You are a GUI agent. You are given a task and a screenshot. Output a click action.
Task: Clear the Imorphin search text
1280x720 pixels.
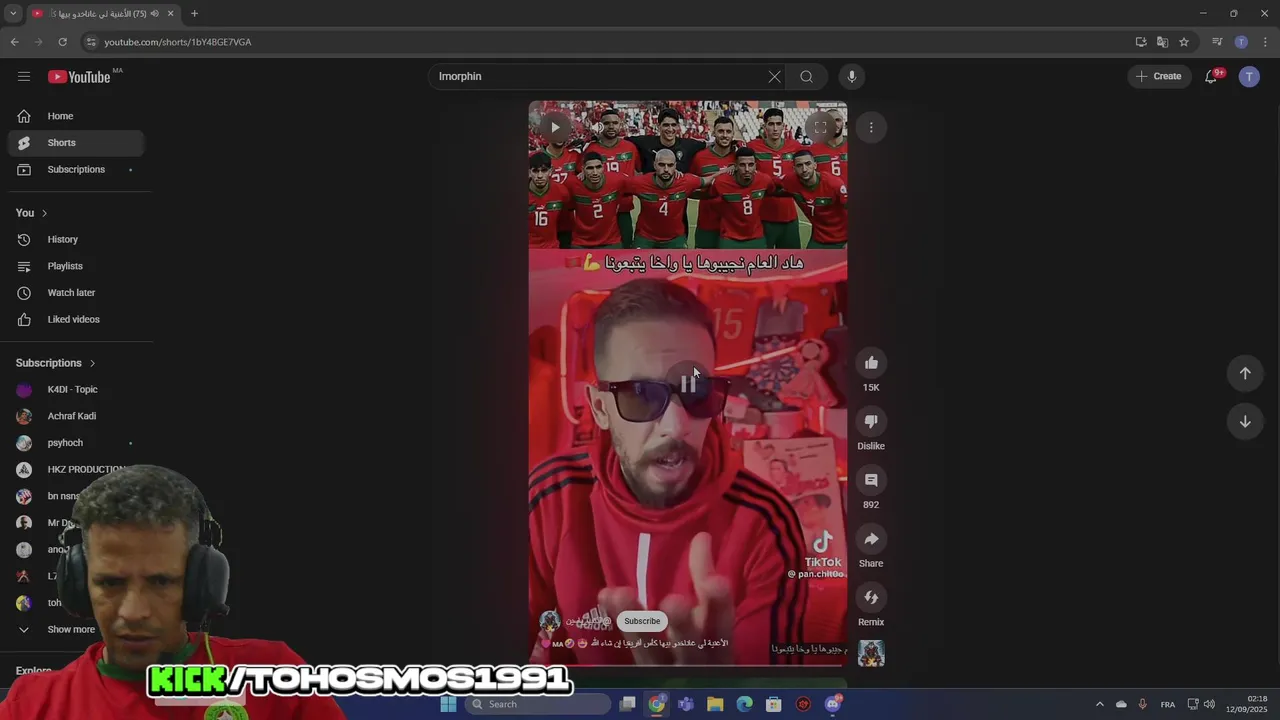[x=774, y=76]
